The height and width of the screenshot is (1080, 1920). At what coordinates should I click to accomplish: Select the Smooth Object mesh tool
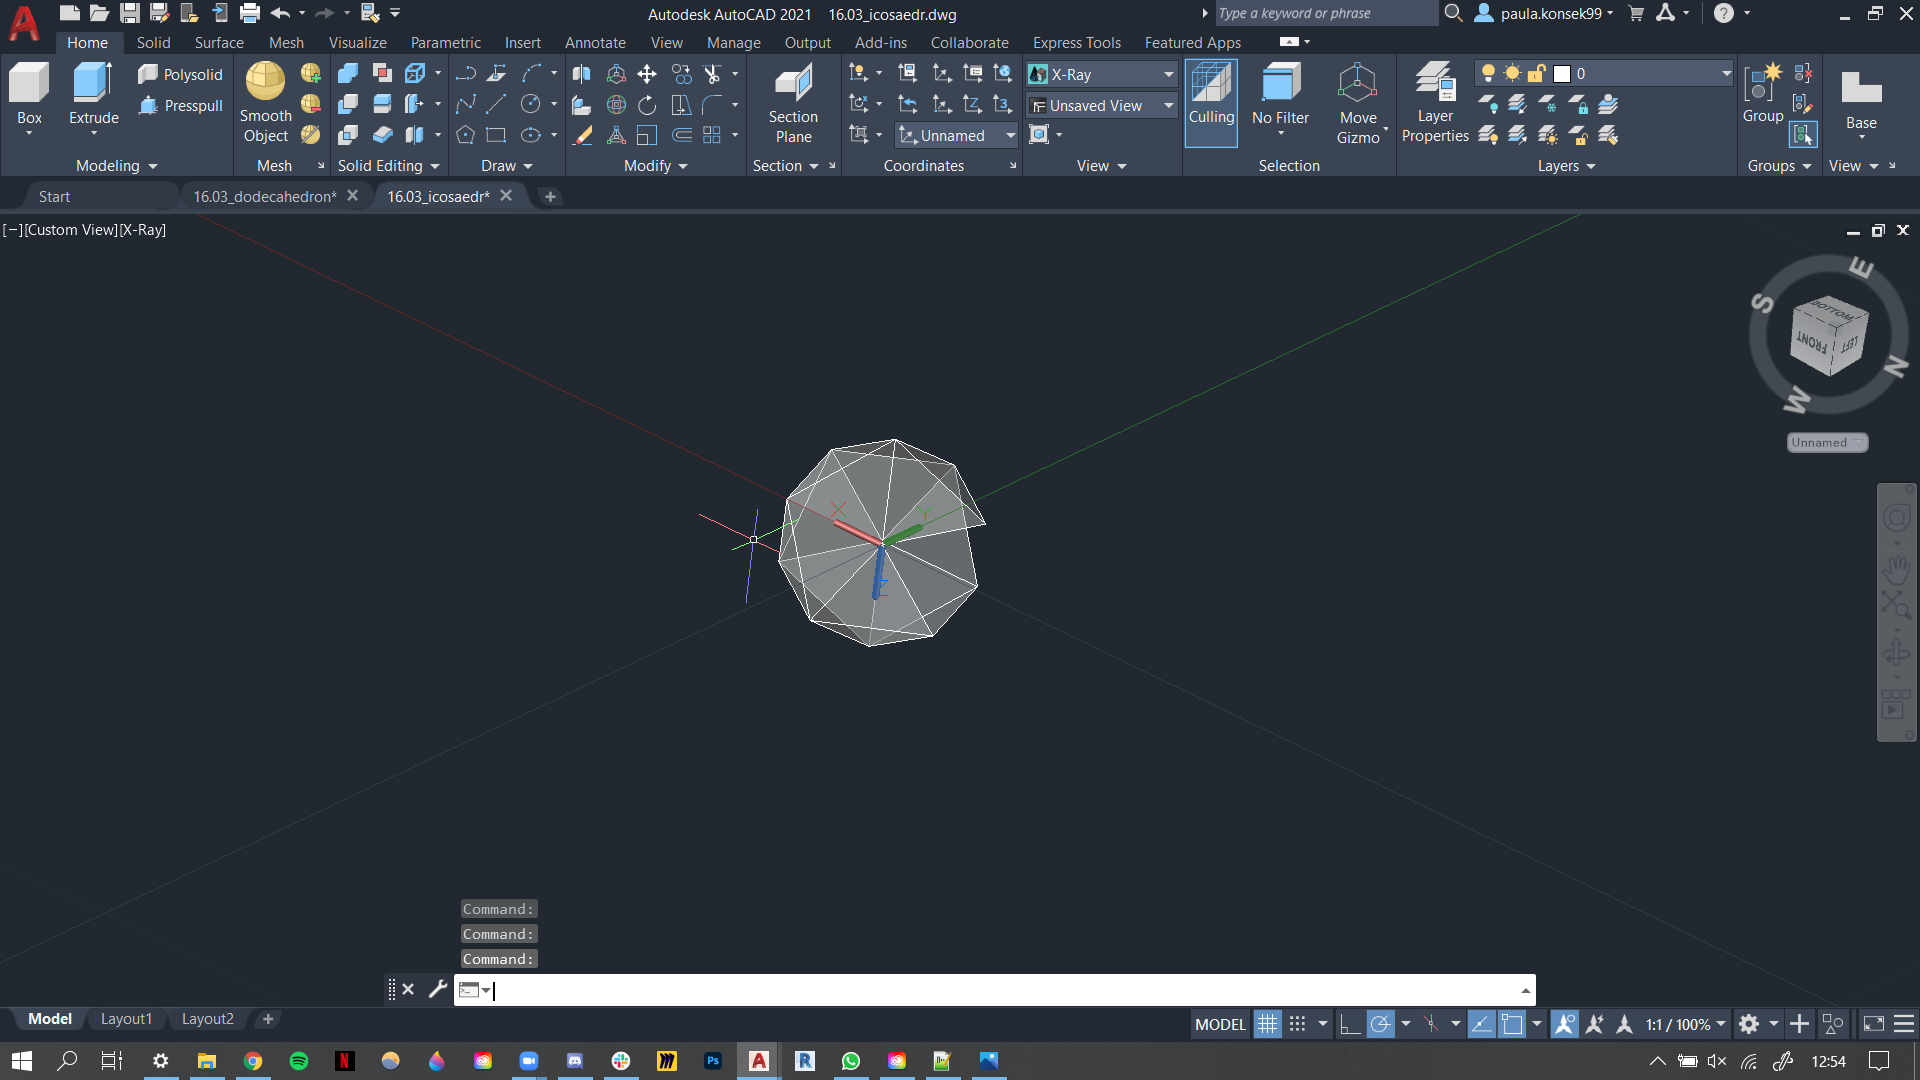pyautogui.click(x=265, y=102)
